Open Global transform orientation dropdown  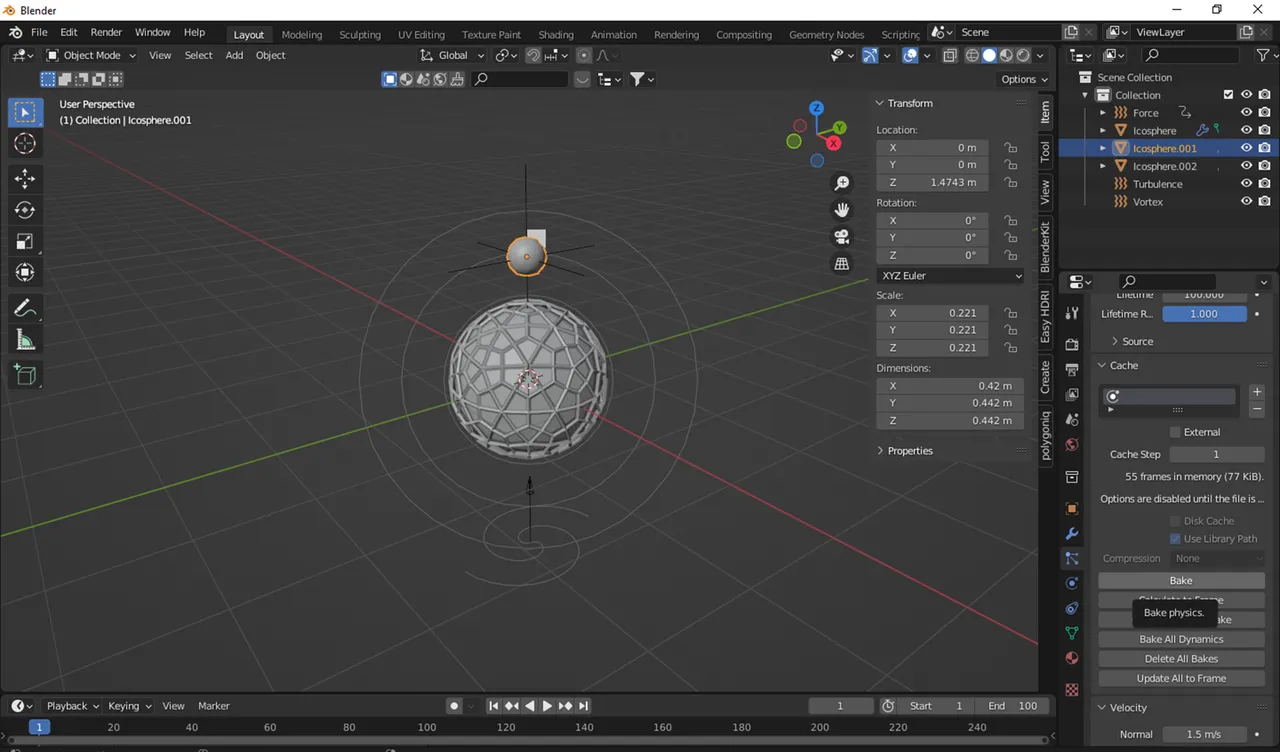pyautogui.click(x=452, y=56)
